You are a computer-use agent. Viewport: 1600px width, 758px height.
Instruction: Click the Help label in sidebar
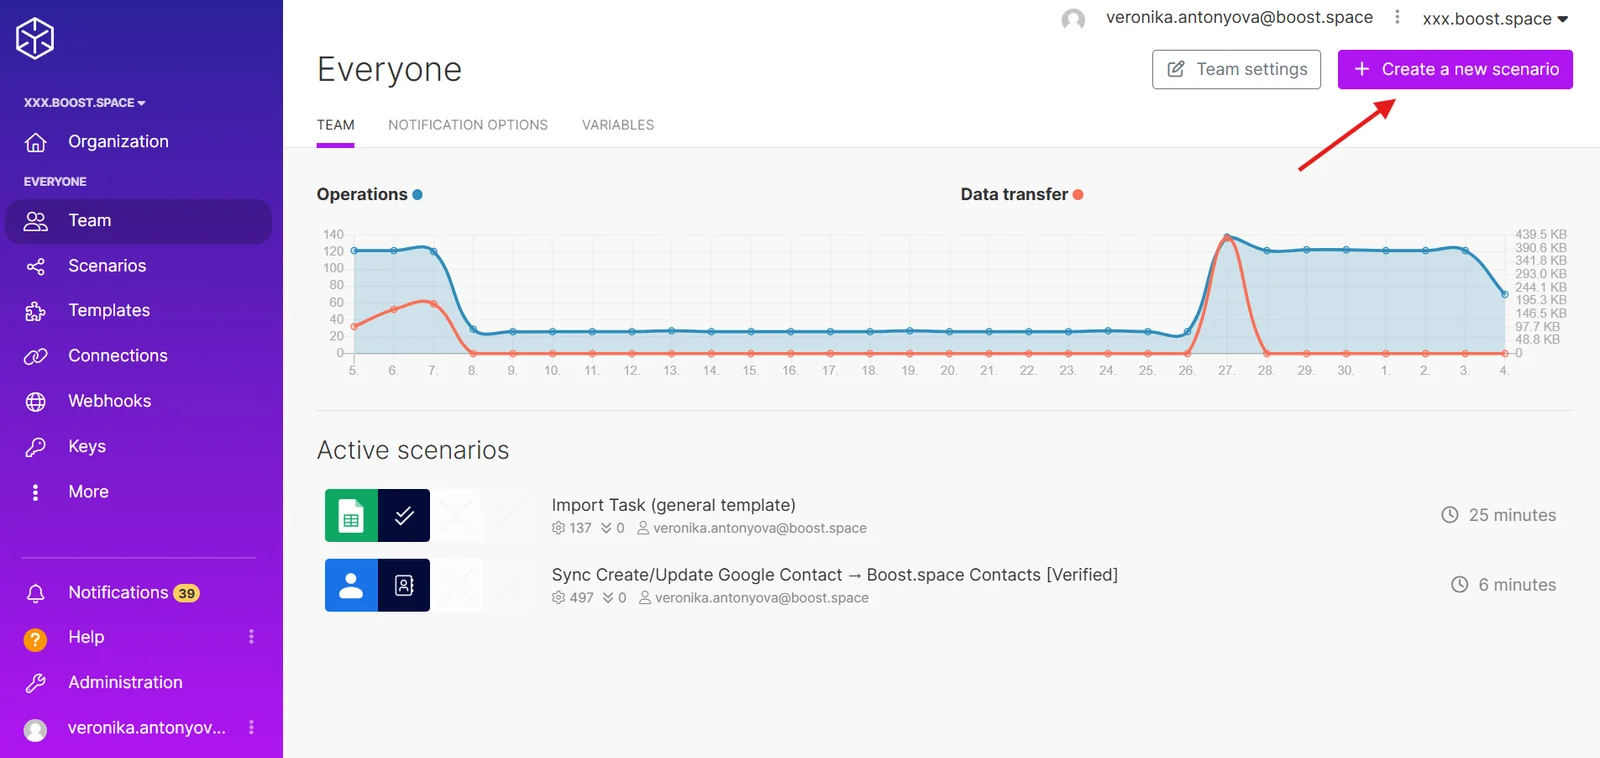coord(86,637)
